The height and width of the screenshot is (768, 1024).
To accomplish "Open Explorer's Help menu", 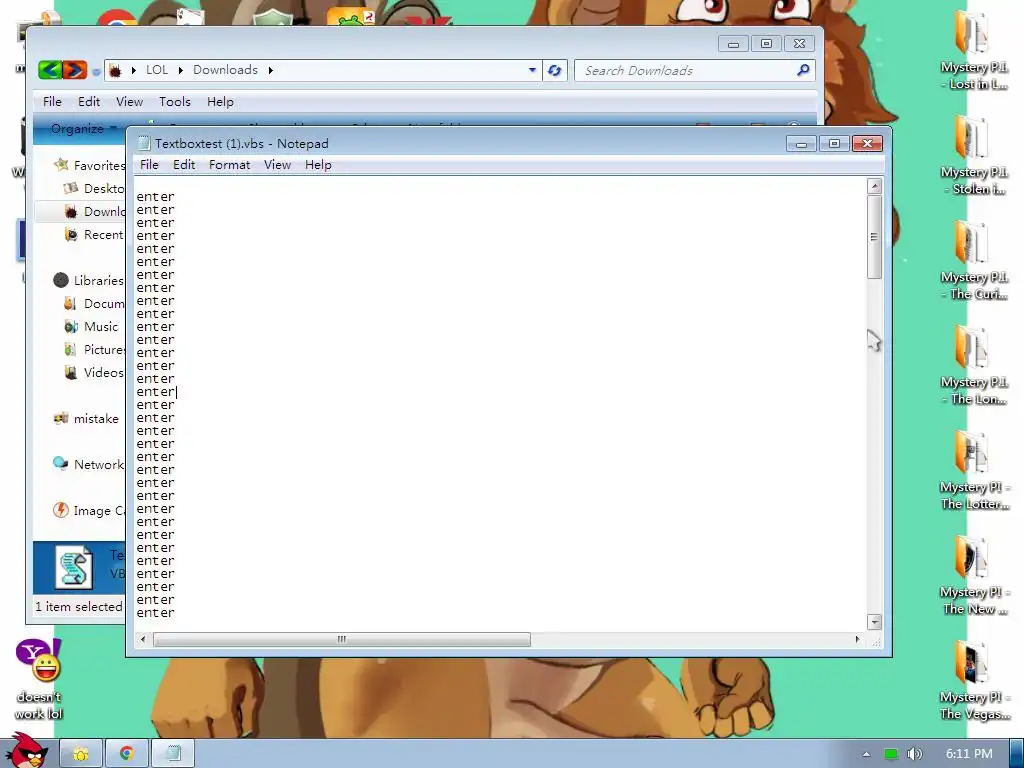I will 220,101.
